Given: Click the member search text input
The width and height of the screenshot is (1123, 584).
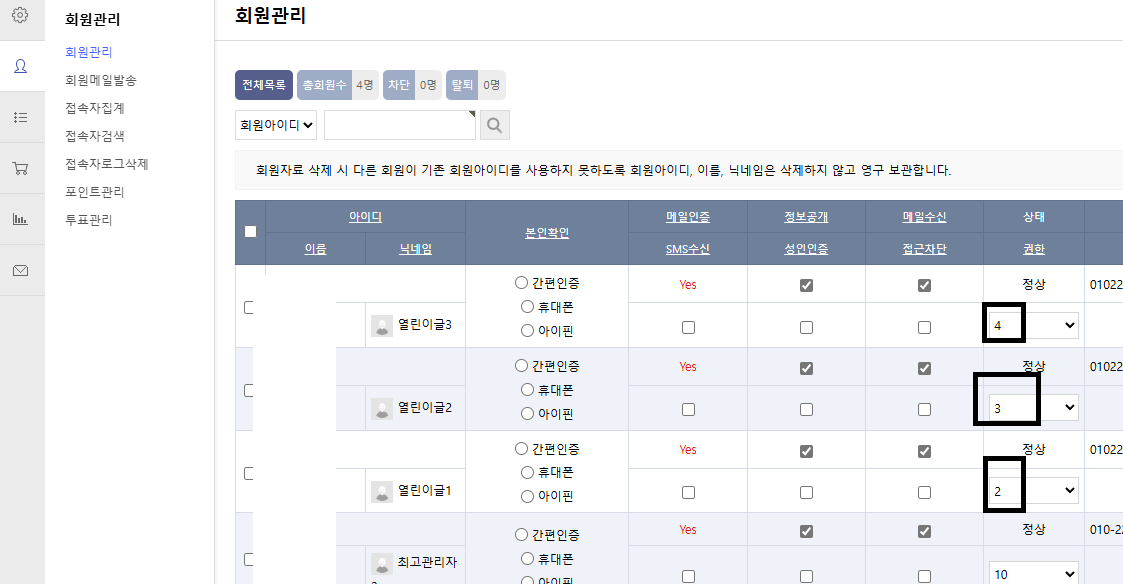Looking at the screenshot, I should (x=399, y=125).
